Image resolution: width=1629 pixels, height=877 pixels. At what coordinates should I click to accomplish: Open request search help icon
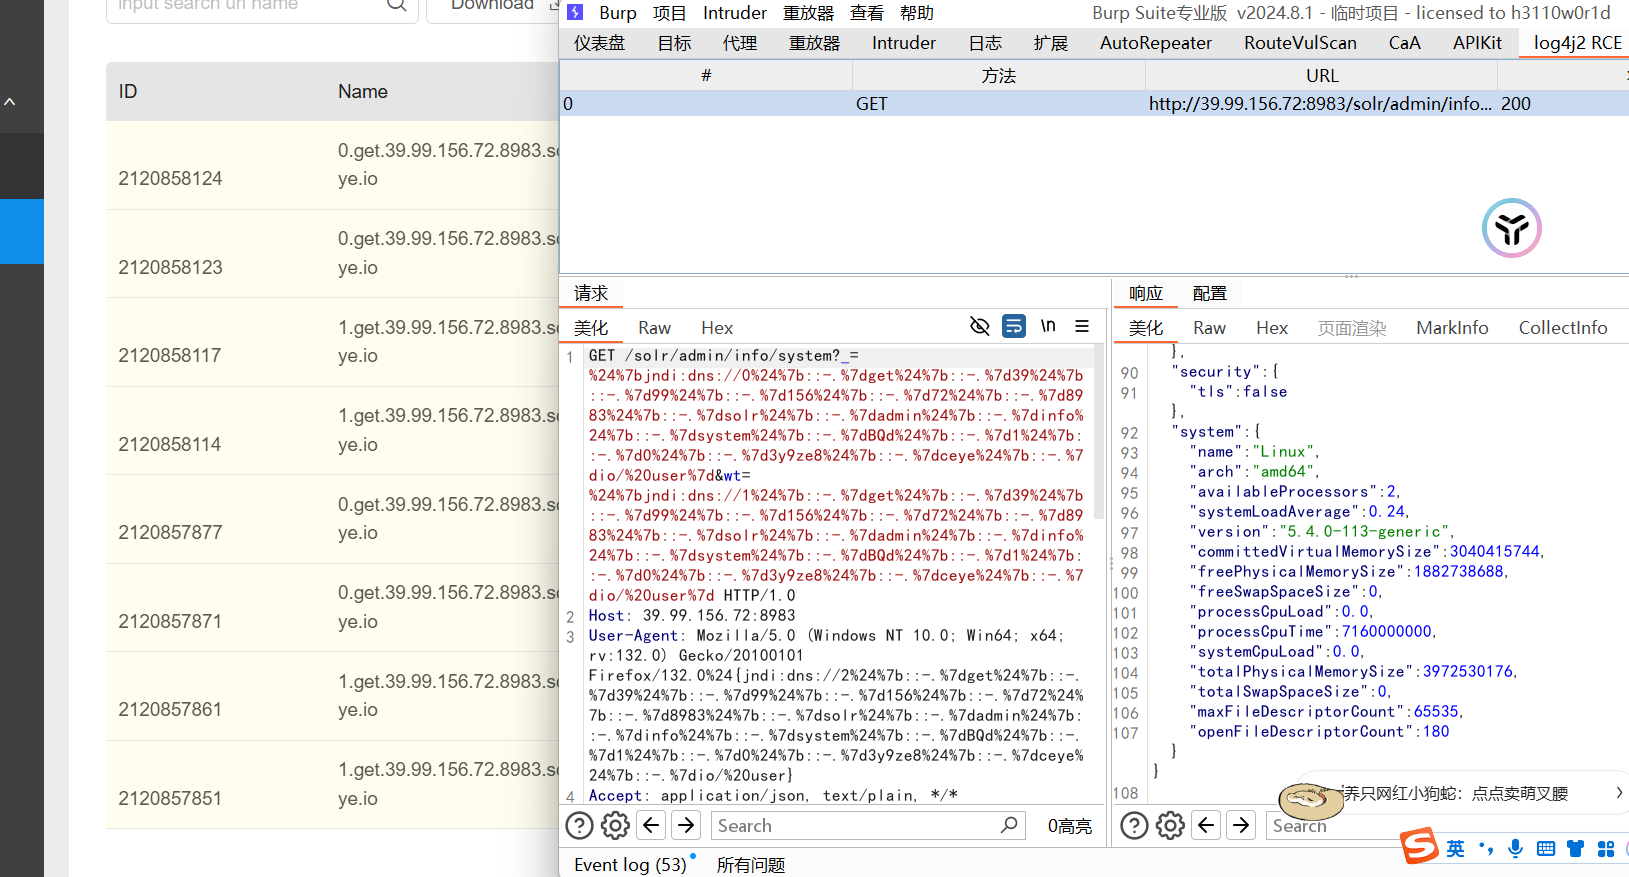579,825
